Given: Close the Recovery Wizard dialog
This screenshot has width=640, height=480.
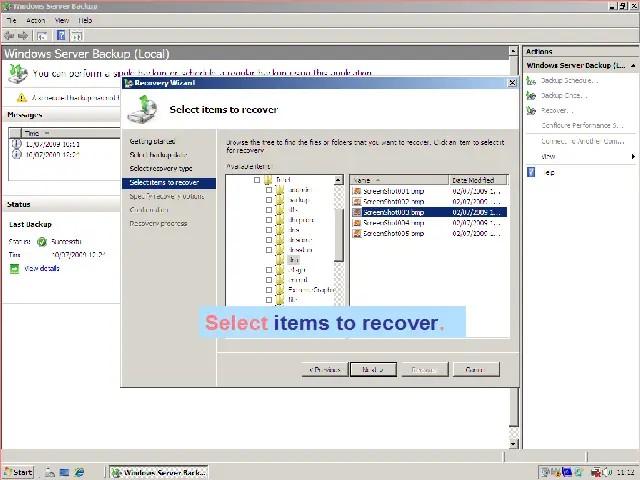Looking at the screenshot, I should 512,83.
